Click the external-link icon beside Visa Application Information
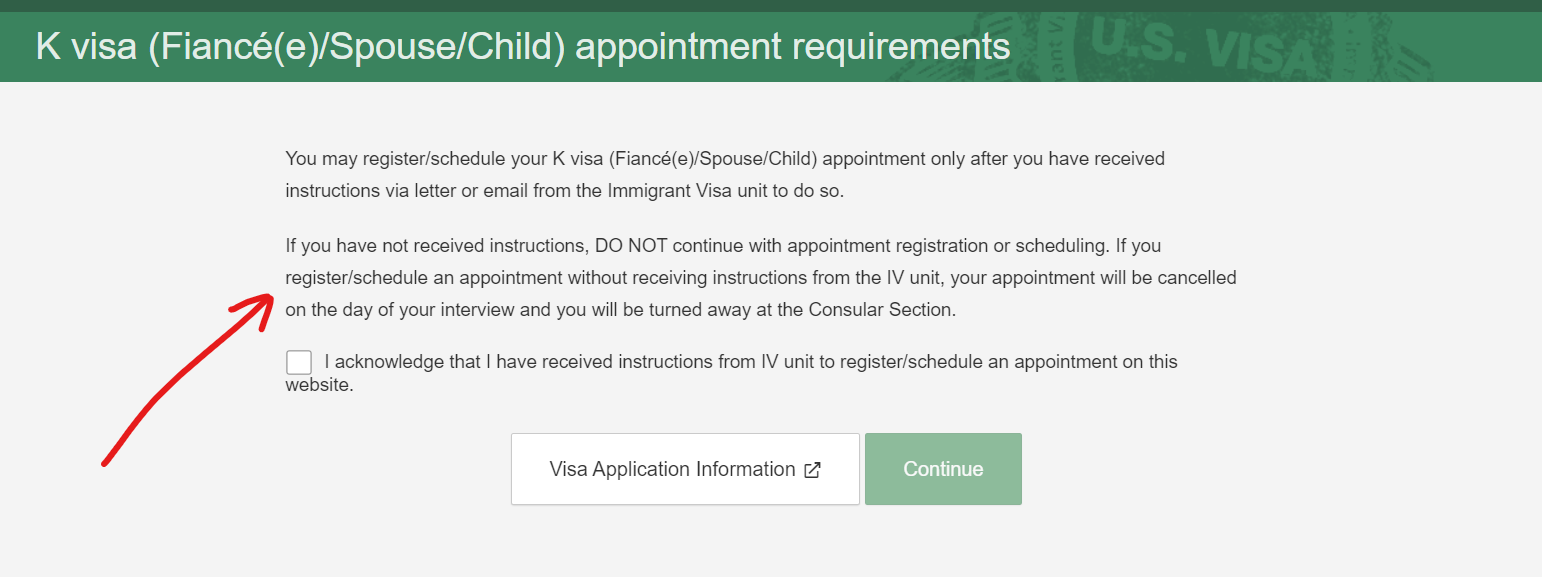 pos(812,470)
